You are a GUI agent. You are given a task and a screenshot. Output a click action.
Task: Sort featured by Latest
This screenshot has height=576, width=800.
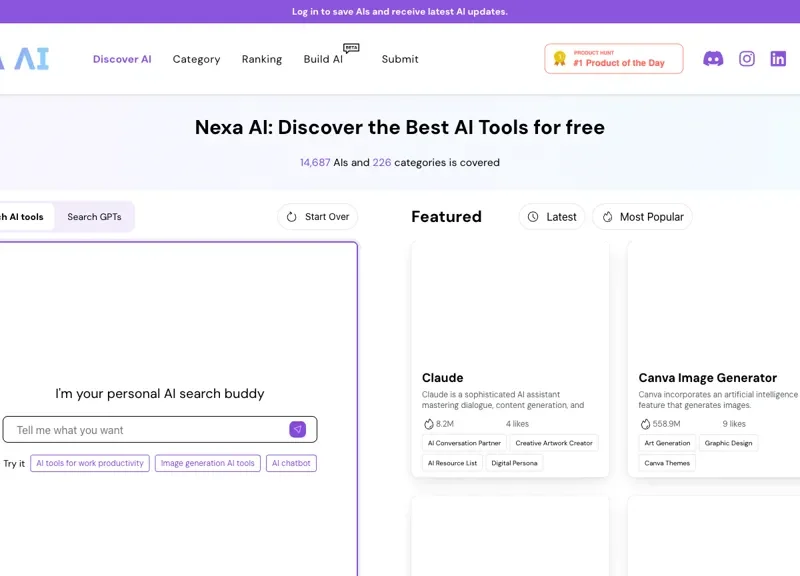[x=552, y=217]
